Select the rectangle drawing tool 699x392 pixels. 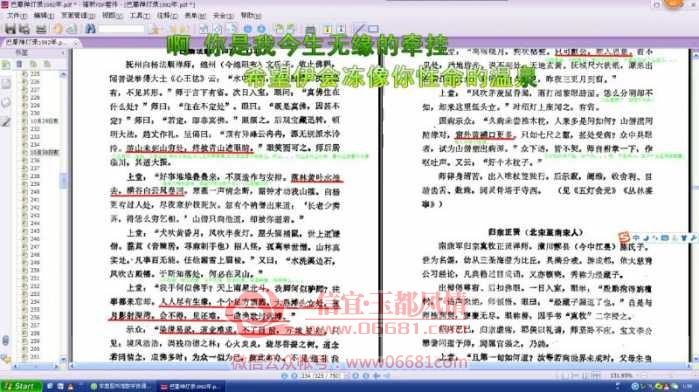coord(373,29)
